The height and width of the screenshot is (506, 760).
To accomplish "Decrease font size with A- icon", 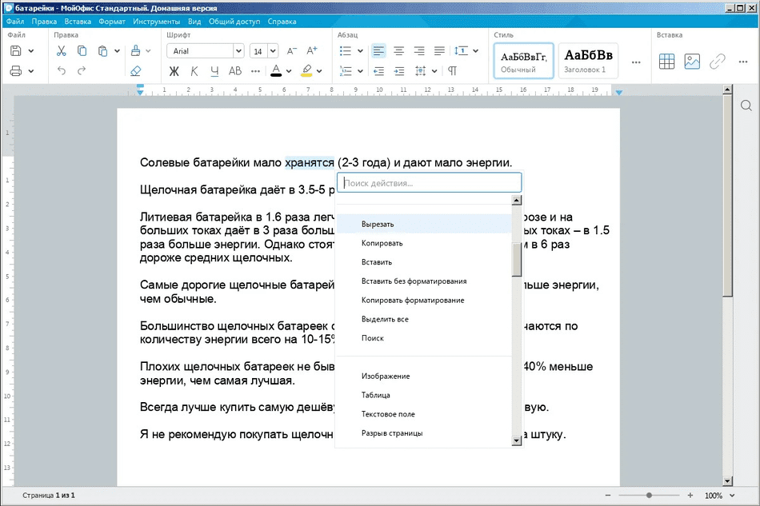I will click(x=291, y=51).
